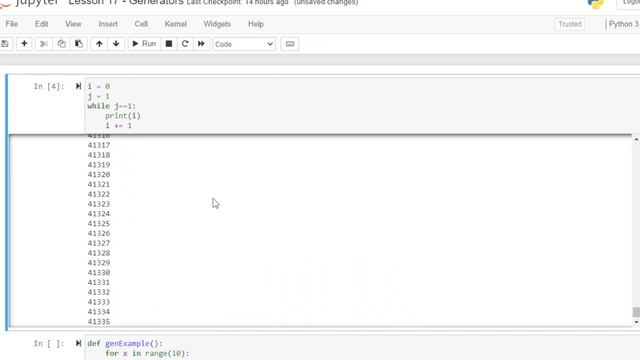Open the command palette keyboard icon
This screenshot has width=640, height=360.
[290, 44]
